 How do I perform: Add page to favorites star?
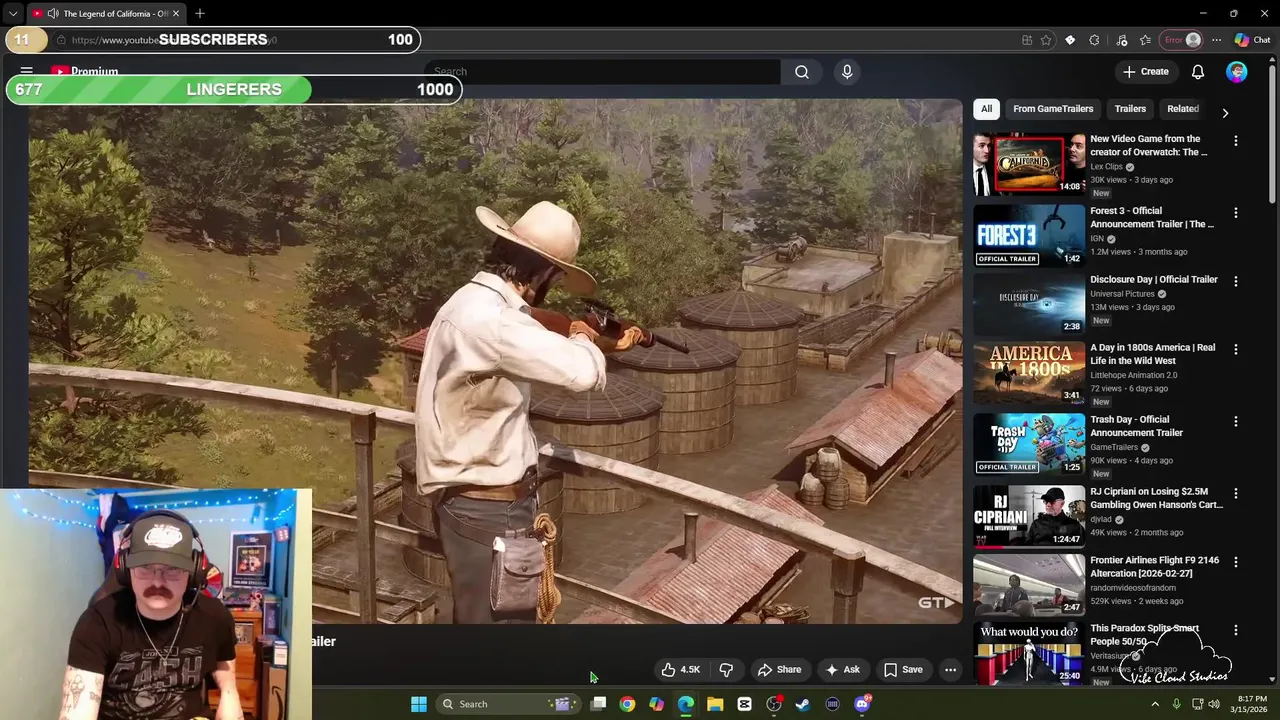(x=1046, y=40)
